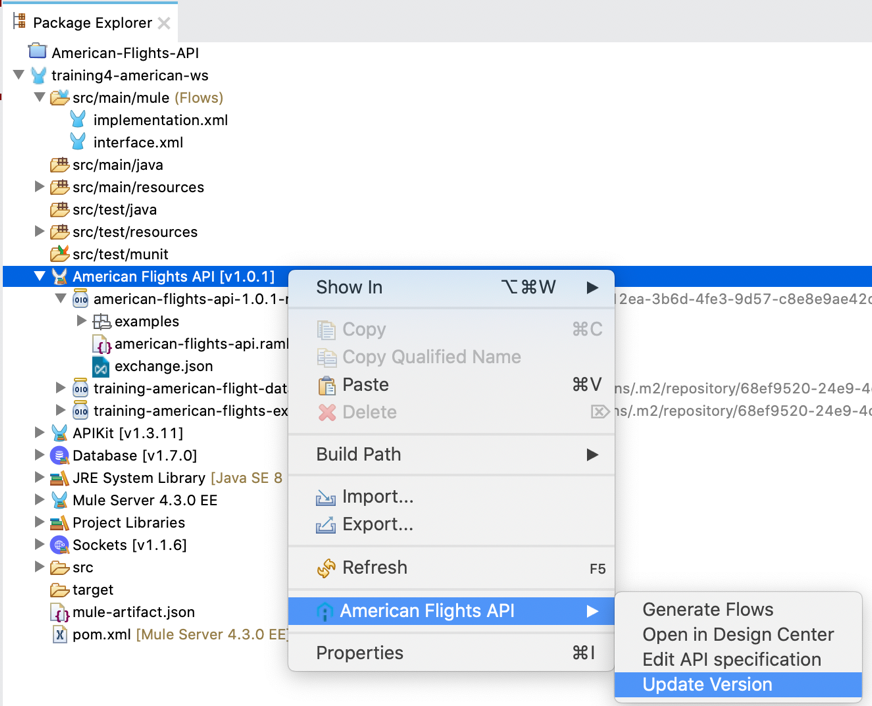Close the Package Explorer tab
This screenshot has height=706, width=872.
[164, 23]
